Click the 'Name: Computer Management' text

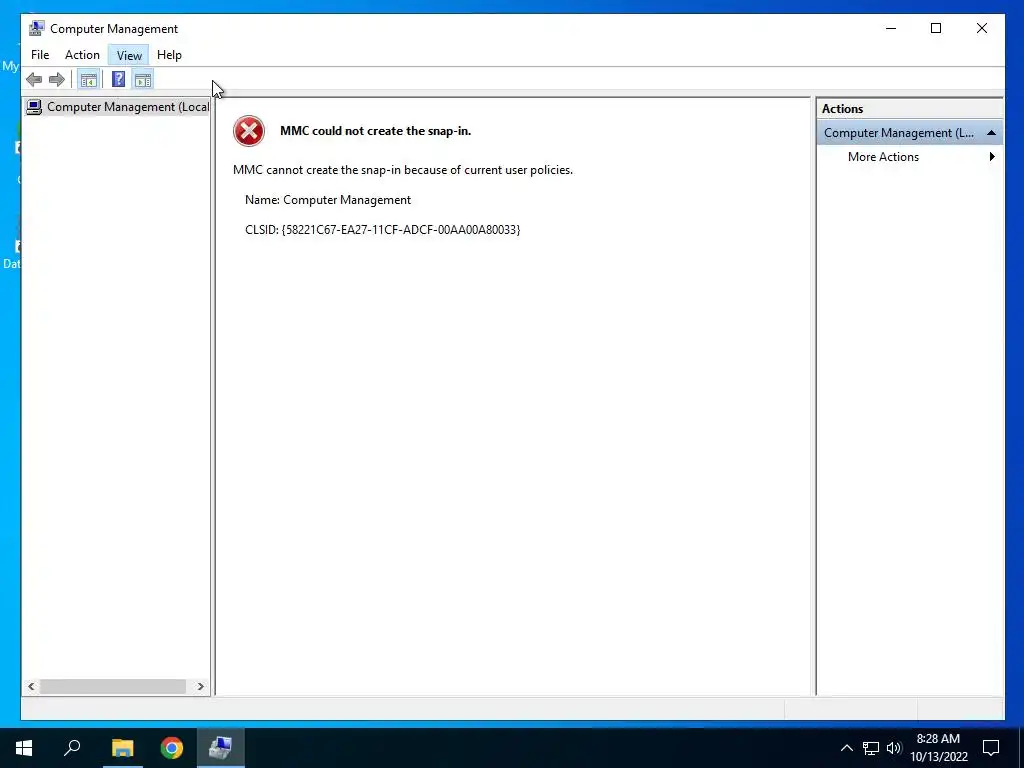tap(328, 200)
